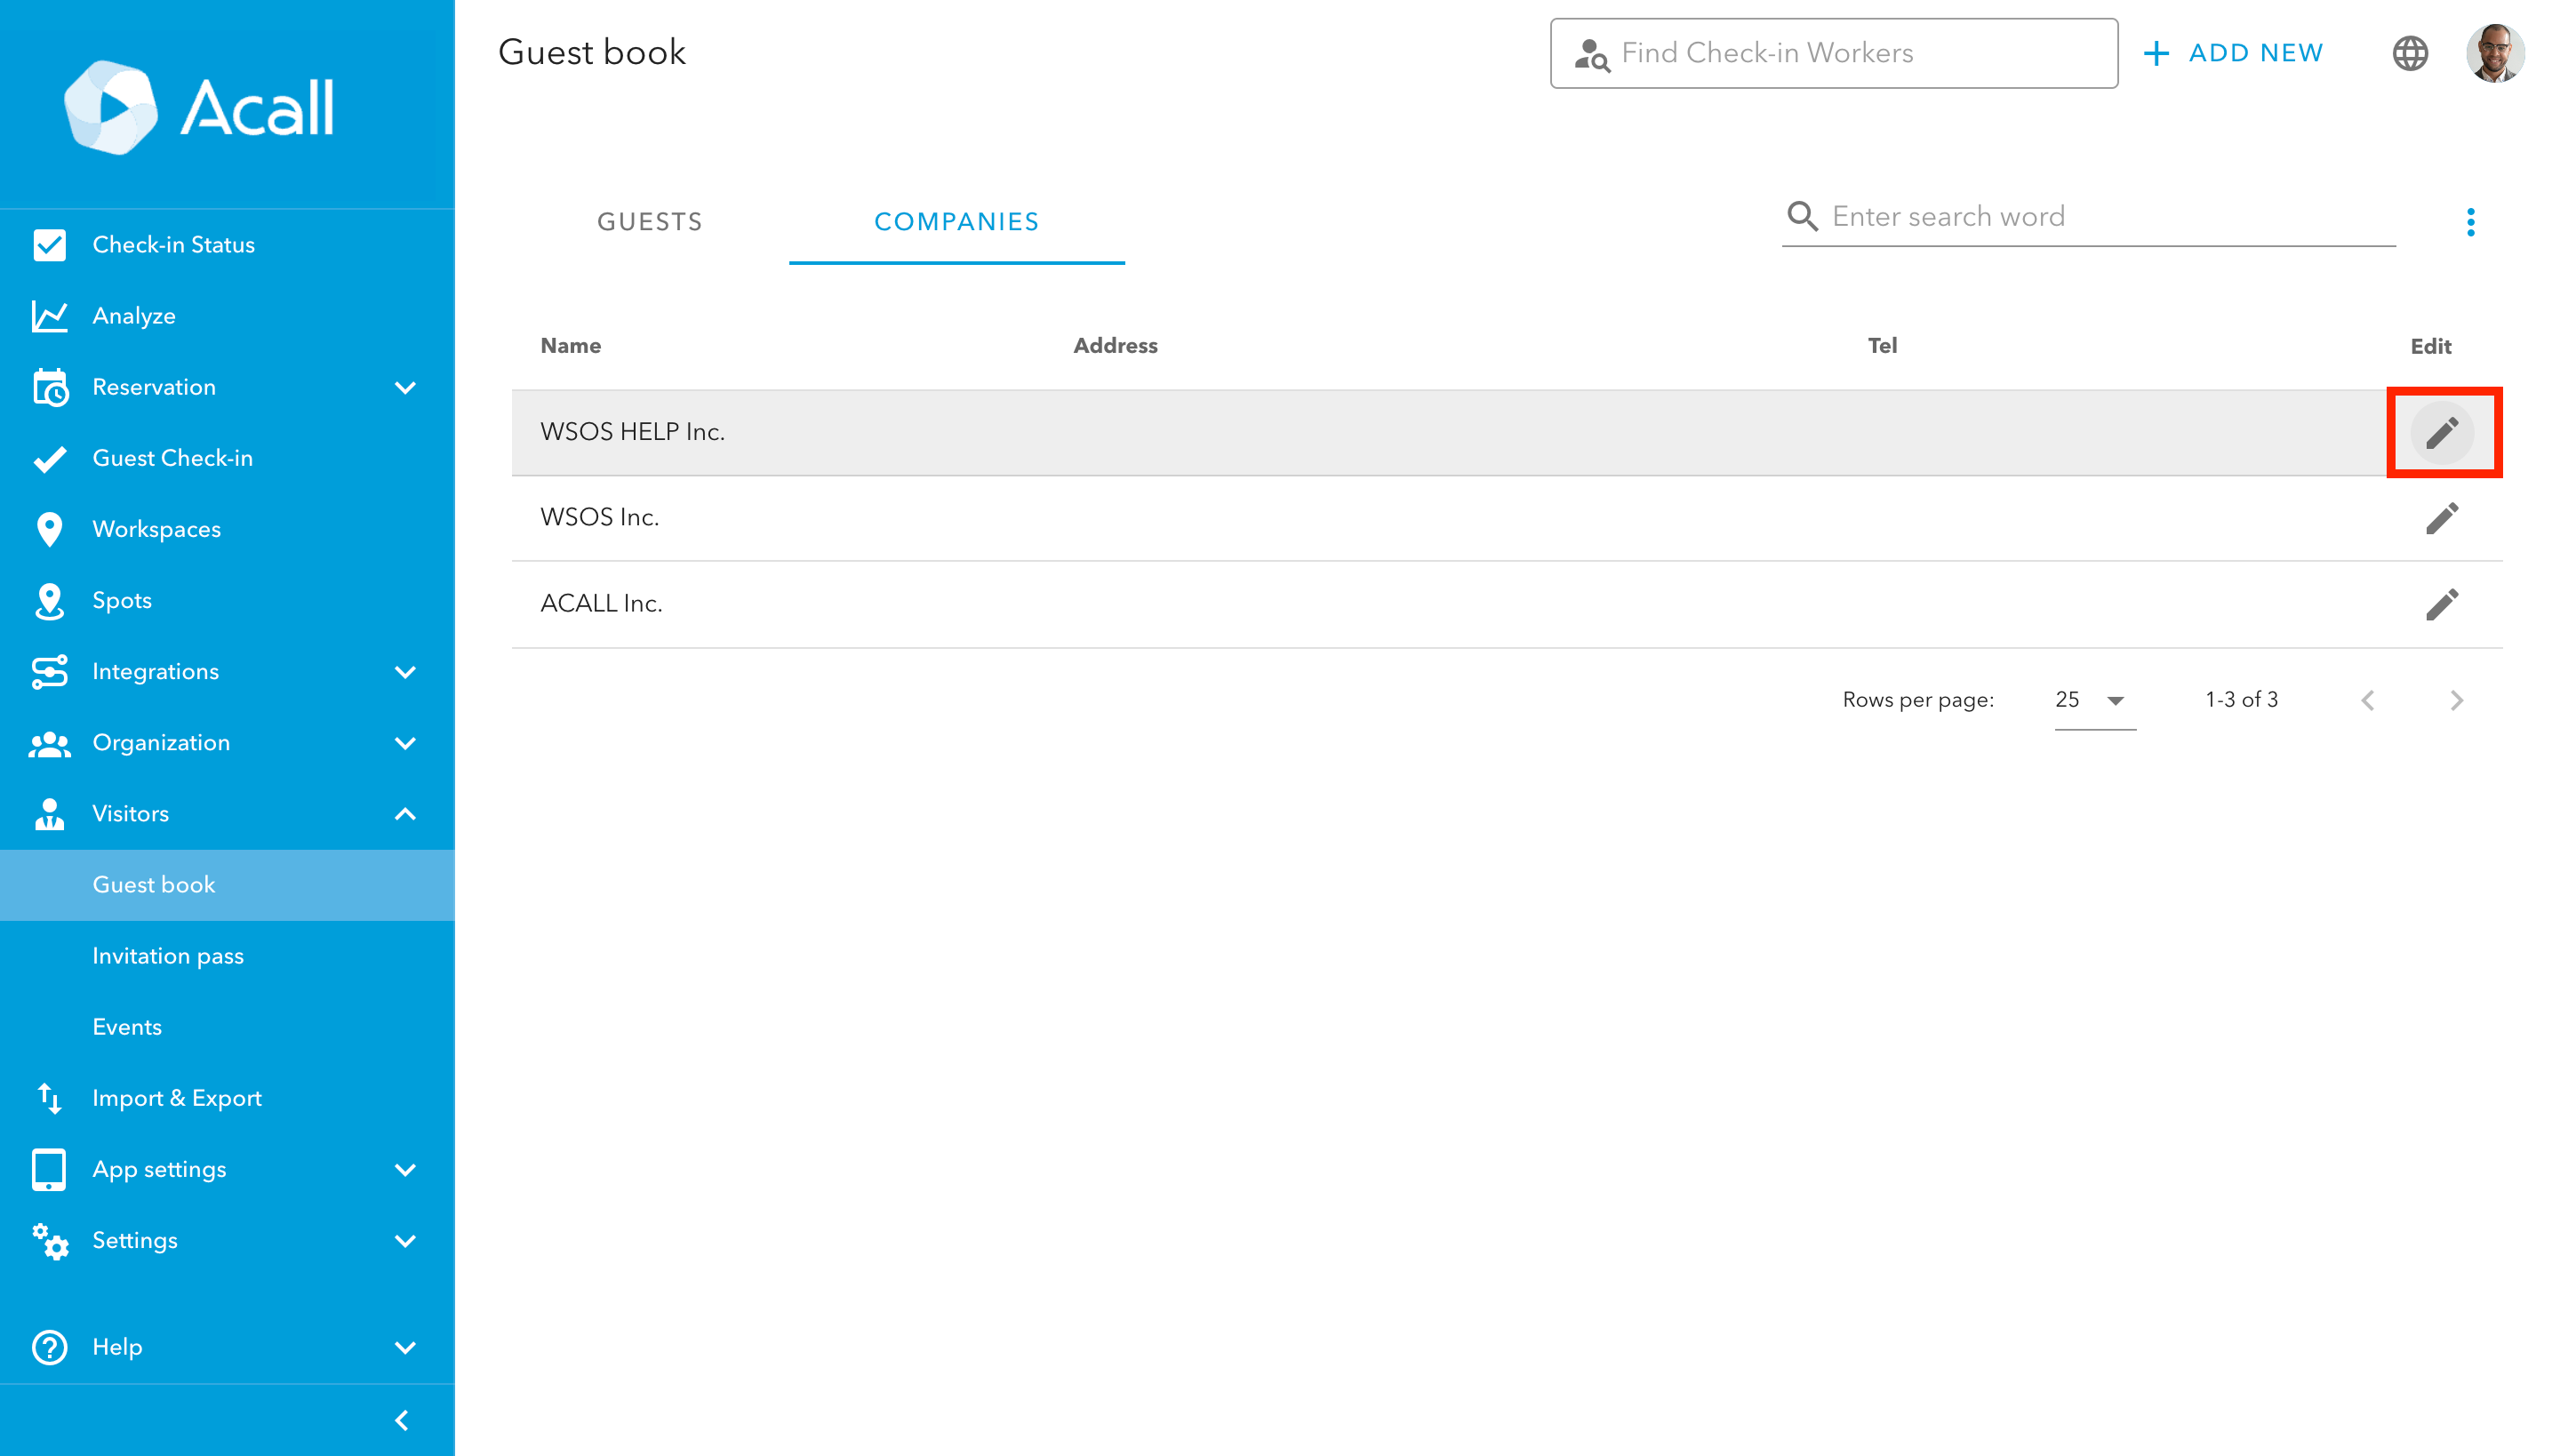This screenshot has width=2560, height=1456.
Task: Collapse the Visitors submenu chevron
Action: (x=405, y=814)
